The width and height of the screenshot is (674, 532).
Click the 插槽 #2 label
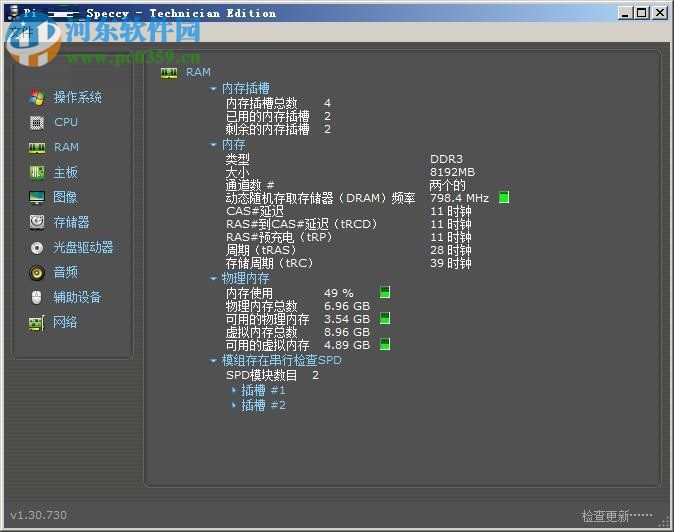pyautogui.click(x=263, y=405)
